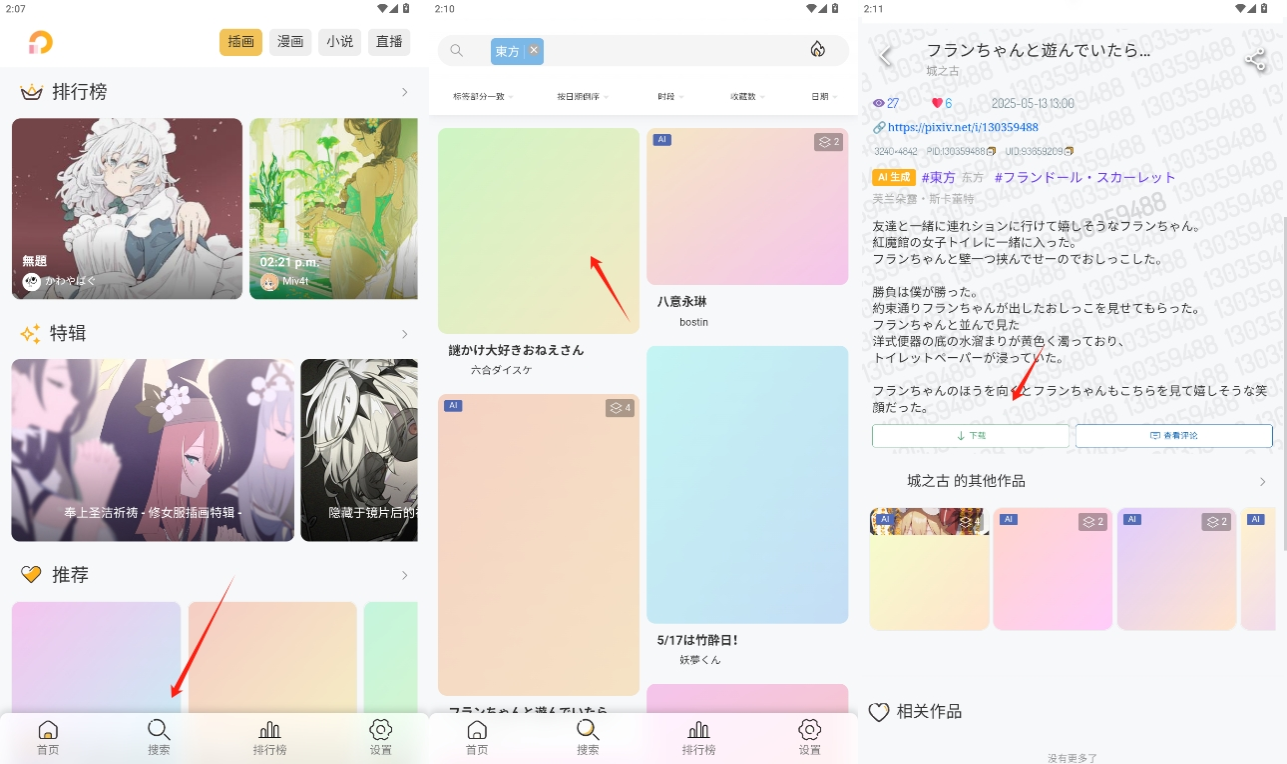Tap the app logo on the home screen
This screenshot has height=764, width=1287.
pyautogui.click(x=40, y=42)
